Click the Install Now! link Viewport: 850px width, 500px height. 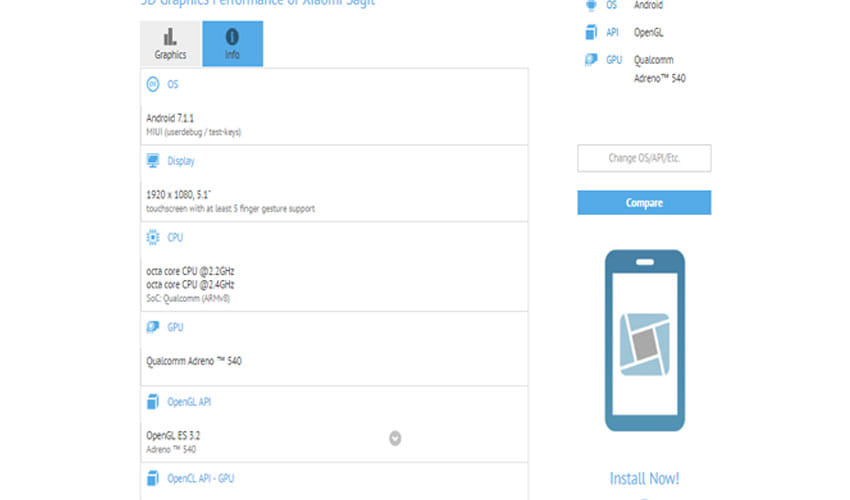644,478
